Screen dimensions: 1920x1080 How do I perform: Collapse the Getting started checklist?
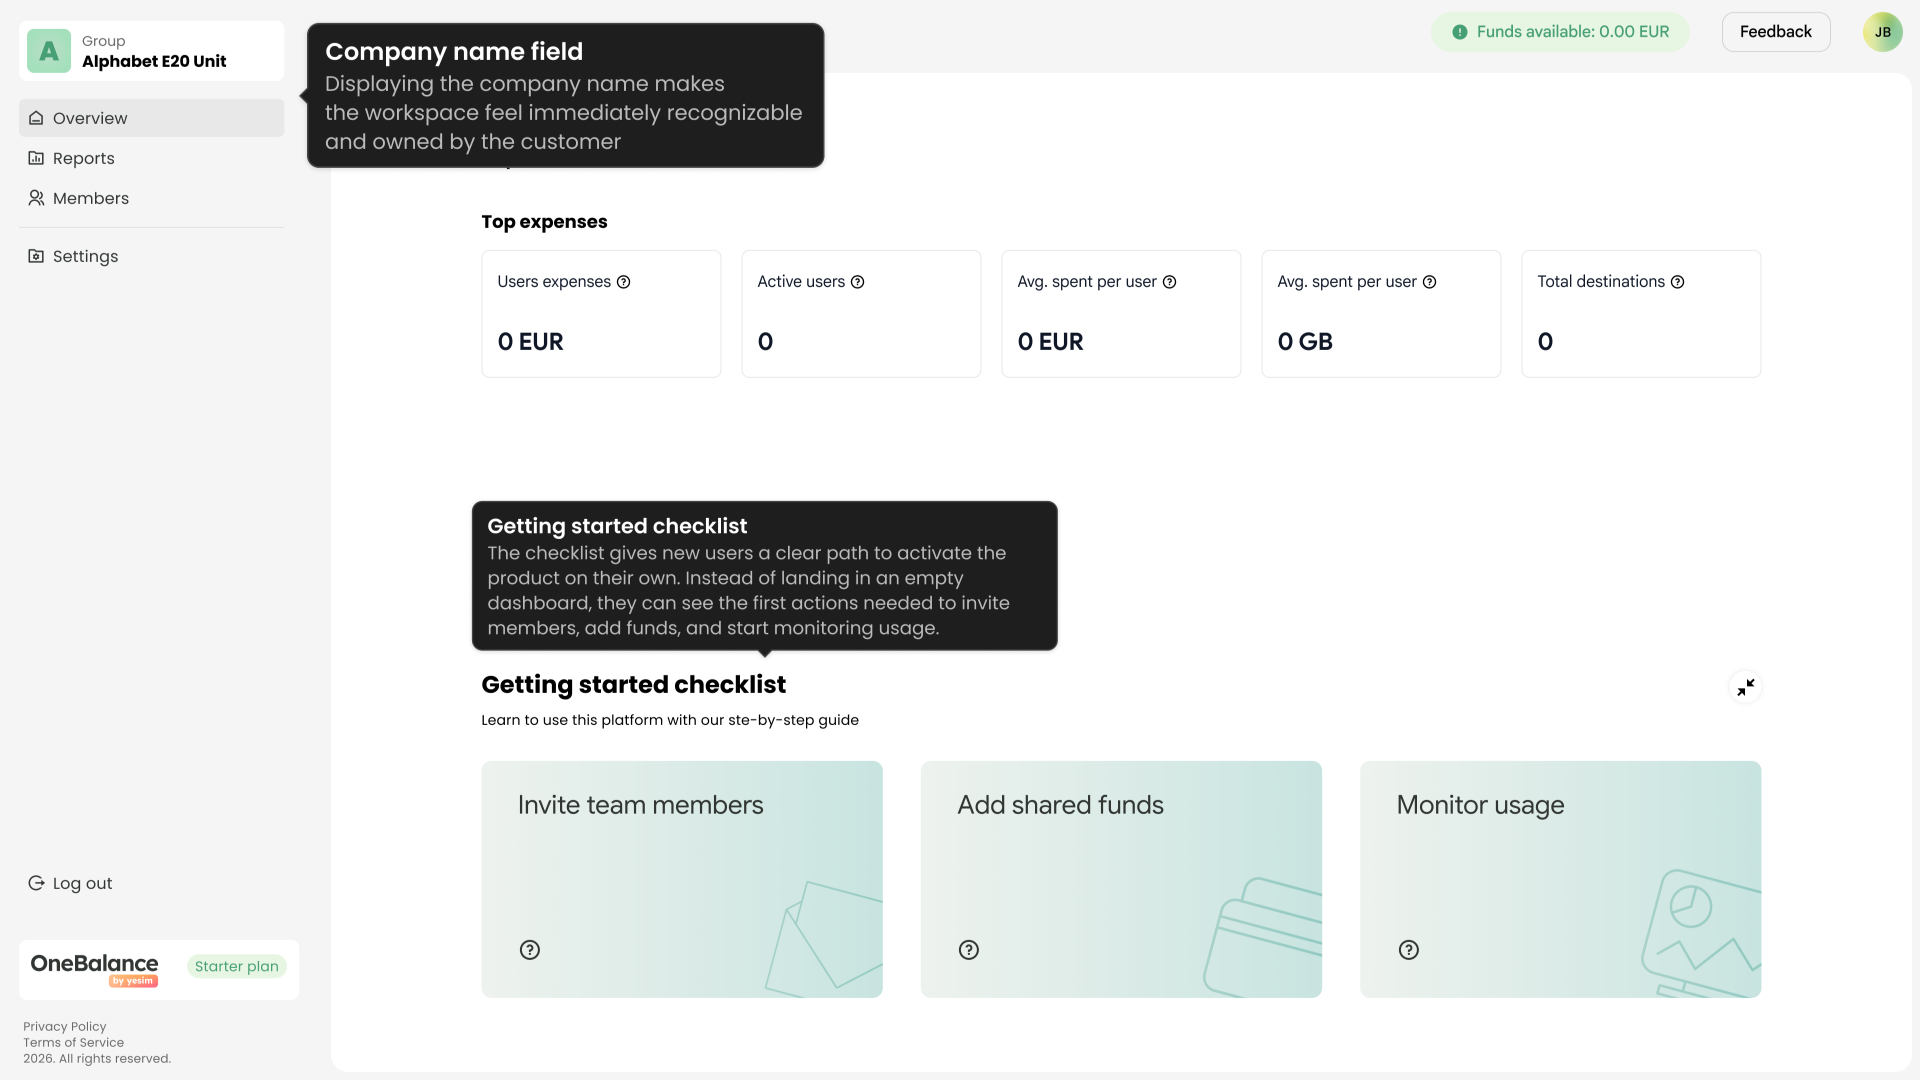point(1745,687)
